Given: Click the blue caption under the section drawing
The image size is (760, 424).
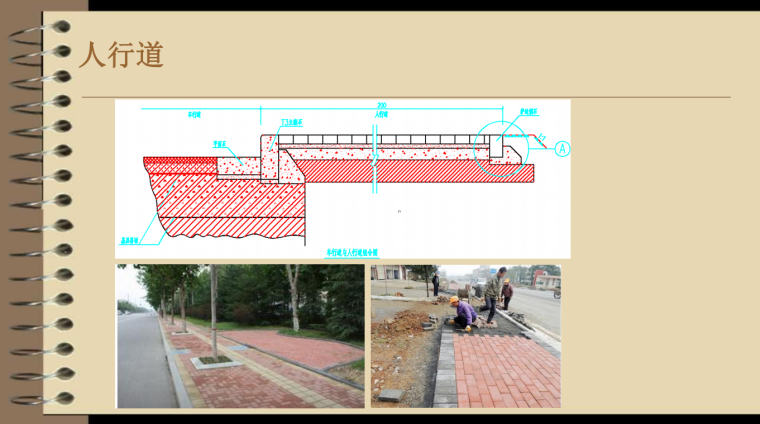Looking at the screenshot, I should point(352,252).
